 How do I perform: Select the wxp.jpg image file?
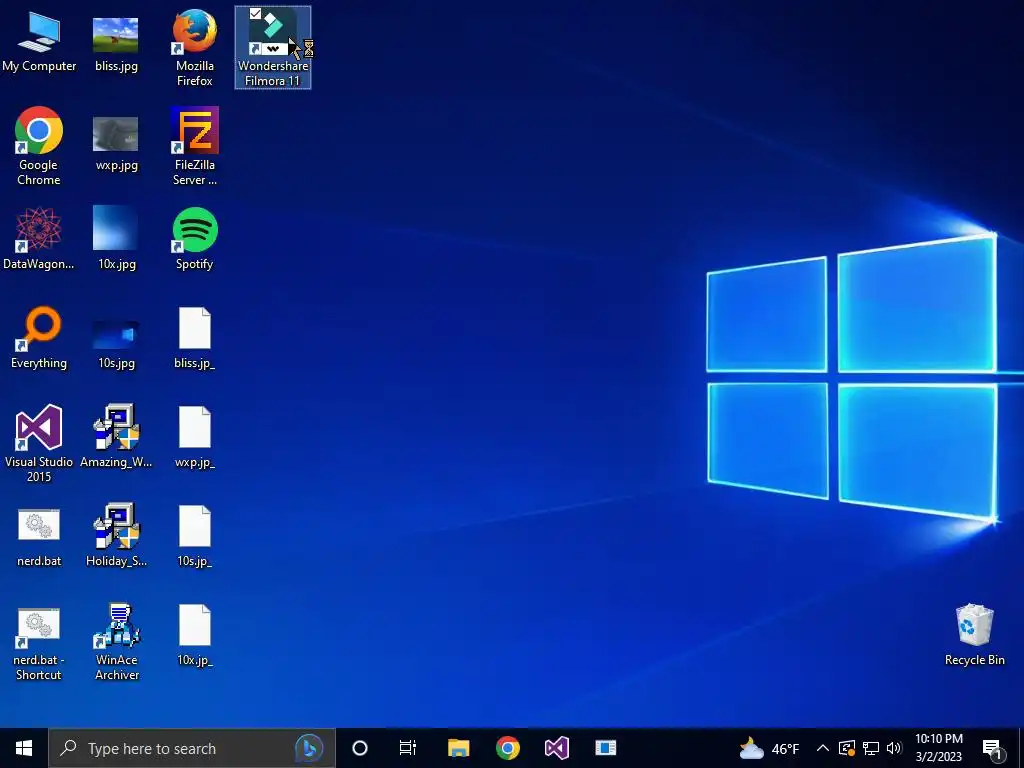pos(116,144)
